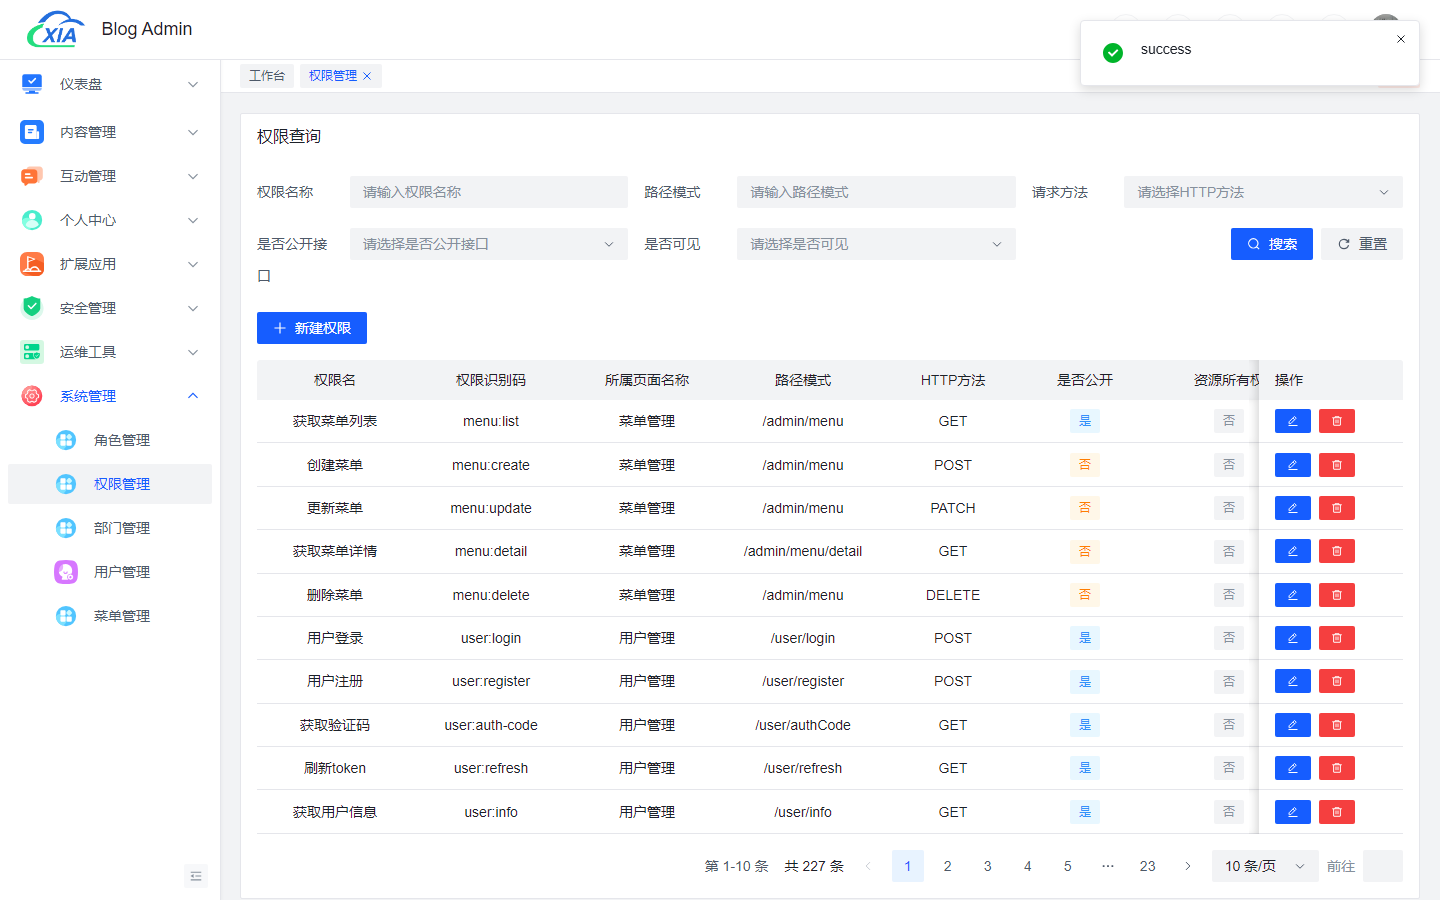1440x900 pixels.
Task: Delete the 创建菜单 permission row
Action: click(x=1337, y=465)
